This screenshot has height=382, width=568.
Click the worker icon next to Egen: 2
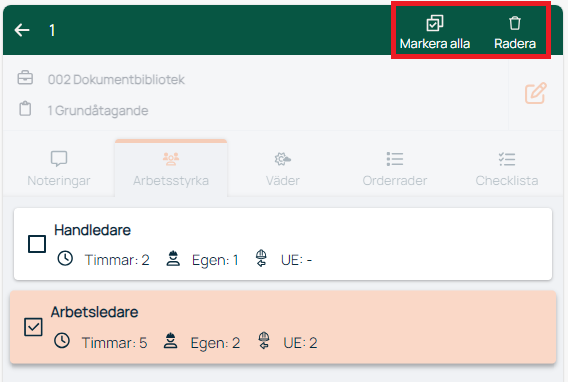170,341
